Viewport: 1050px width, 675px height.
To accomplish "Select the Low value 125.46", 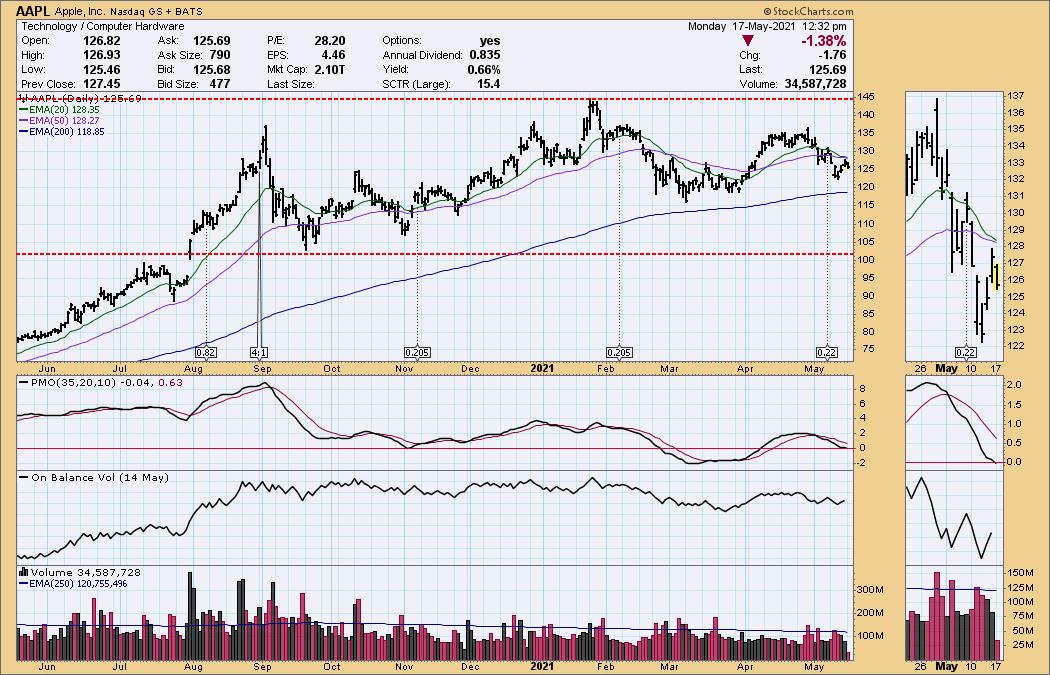I will (x=101, y=70).
